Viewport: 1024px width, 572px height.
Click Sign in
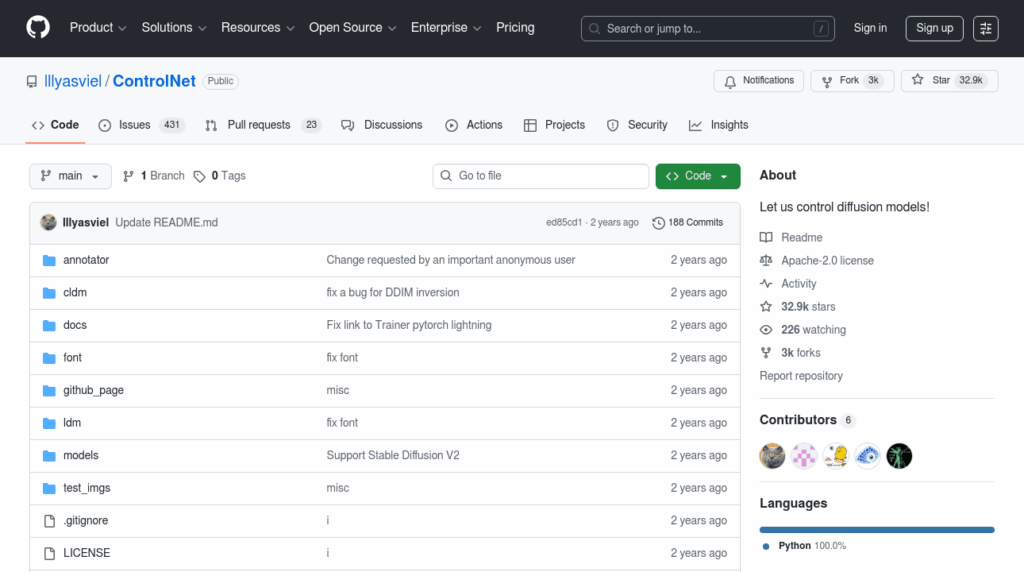point(870,28)
